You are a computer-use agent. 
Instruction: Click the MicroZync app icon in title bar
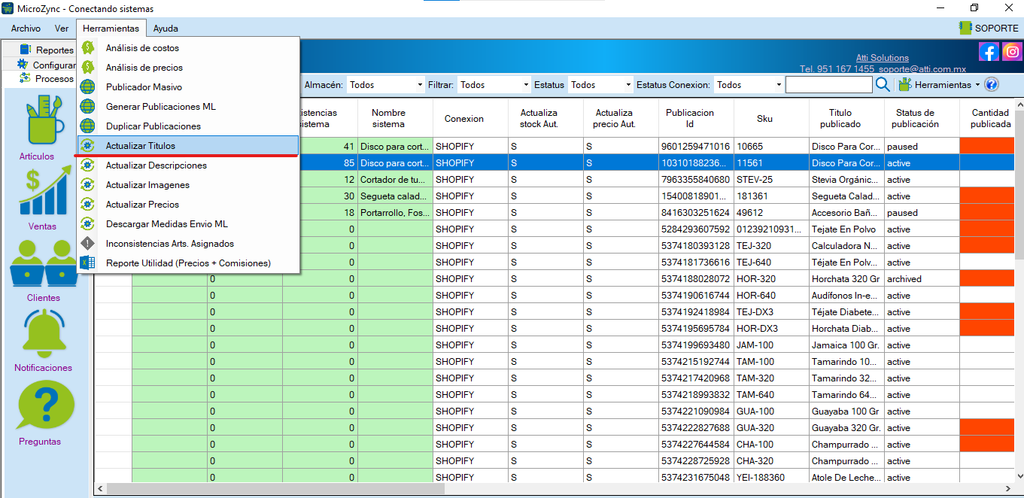(8, 8)
